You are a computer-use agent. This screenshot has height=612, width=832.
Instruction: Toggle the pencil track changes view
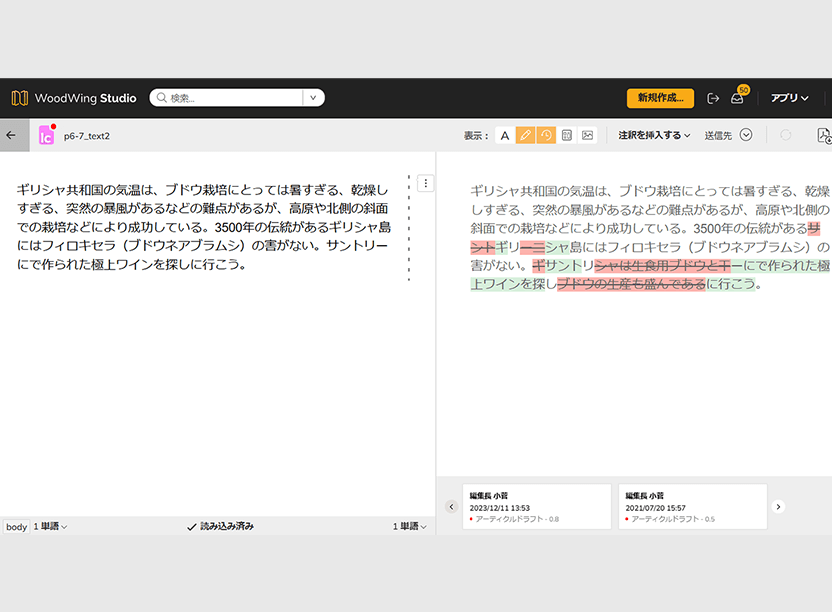coord(525,135)
